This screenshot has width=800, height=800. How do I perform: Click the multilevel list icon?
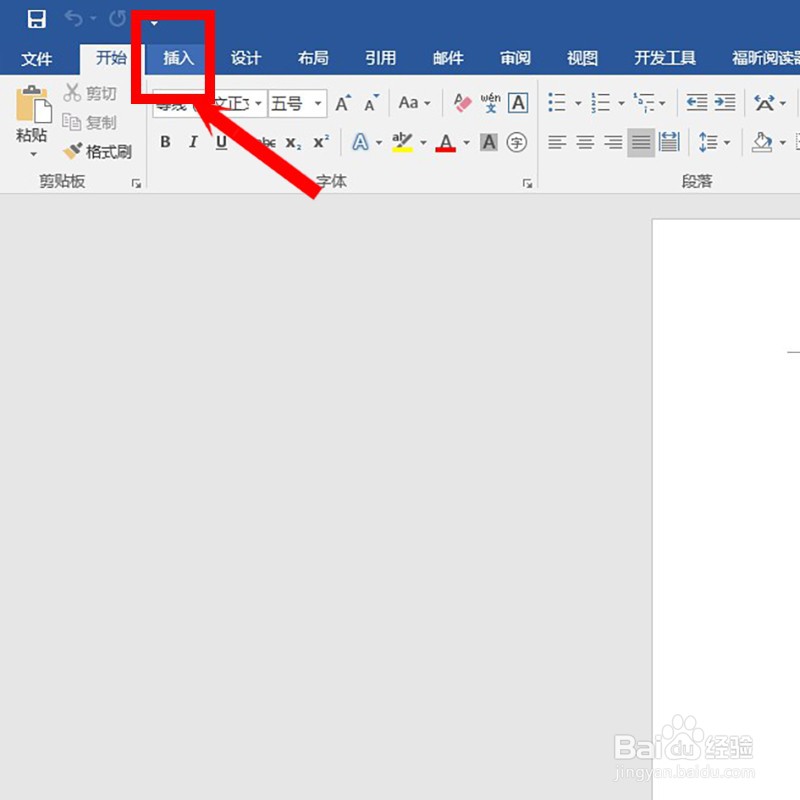click(644, 103)
